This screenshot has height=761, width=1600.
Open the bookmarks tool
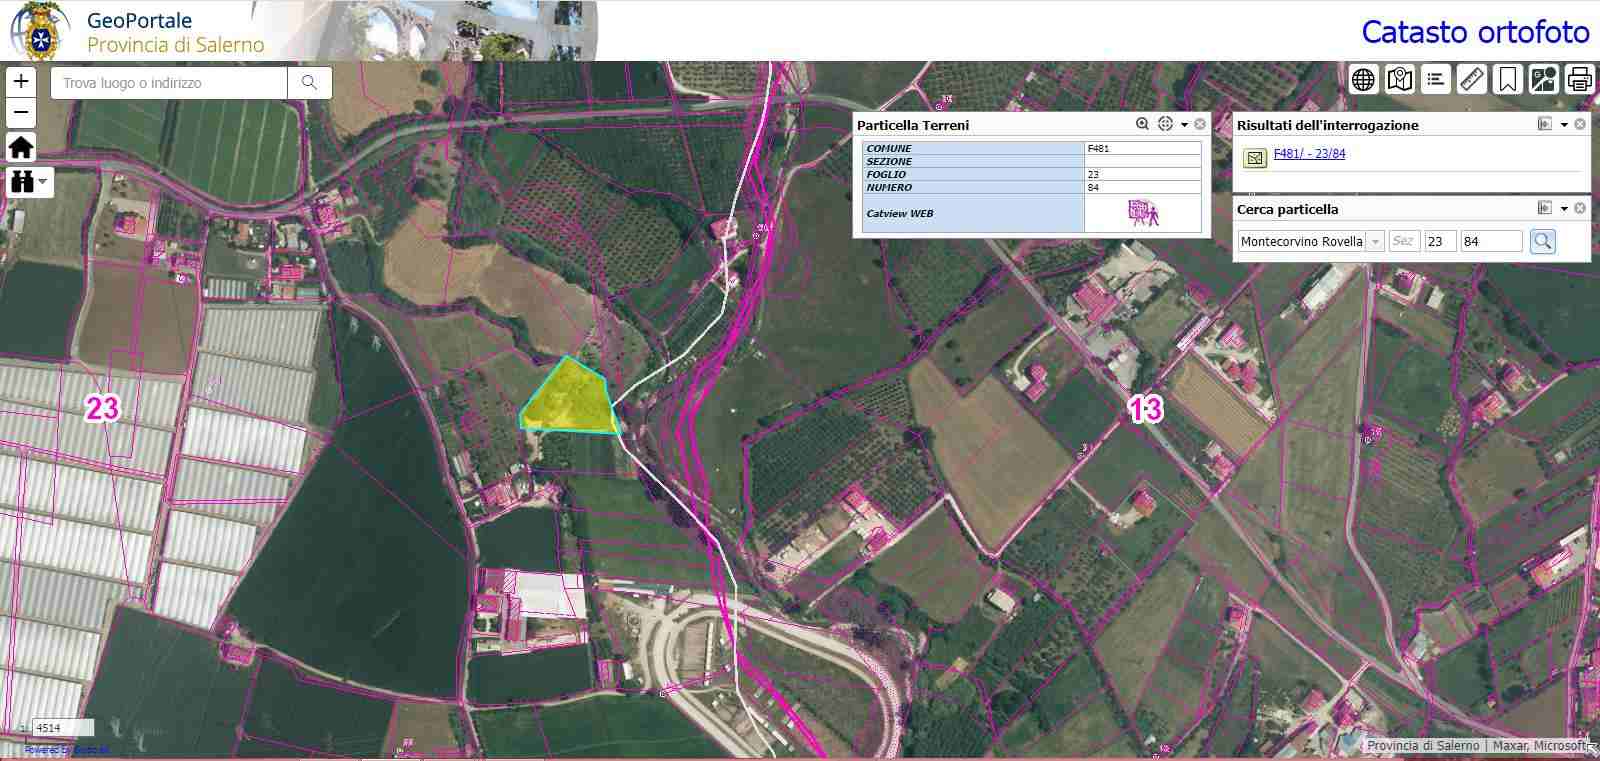(x=1507, y=79)
